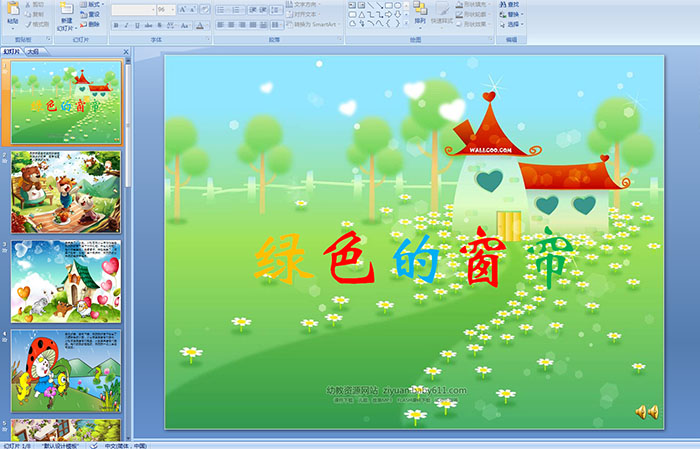Switch to the Outline (大纲) tab

(32, 50)
